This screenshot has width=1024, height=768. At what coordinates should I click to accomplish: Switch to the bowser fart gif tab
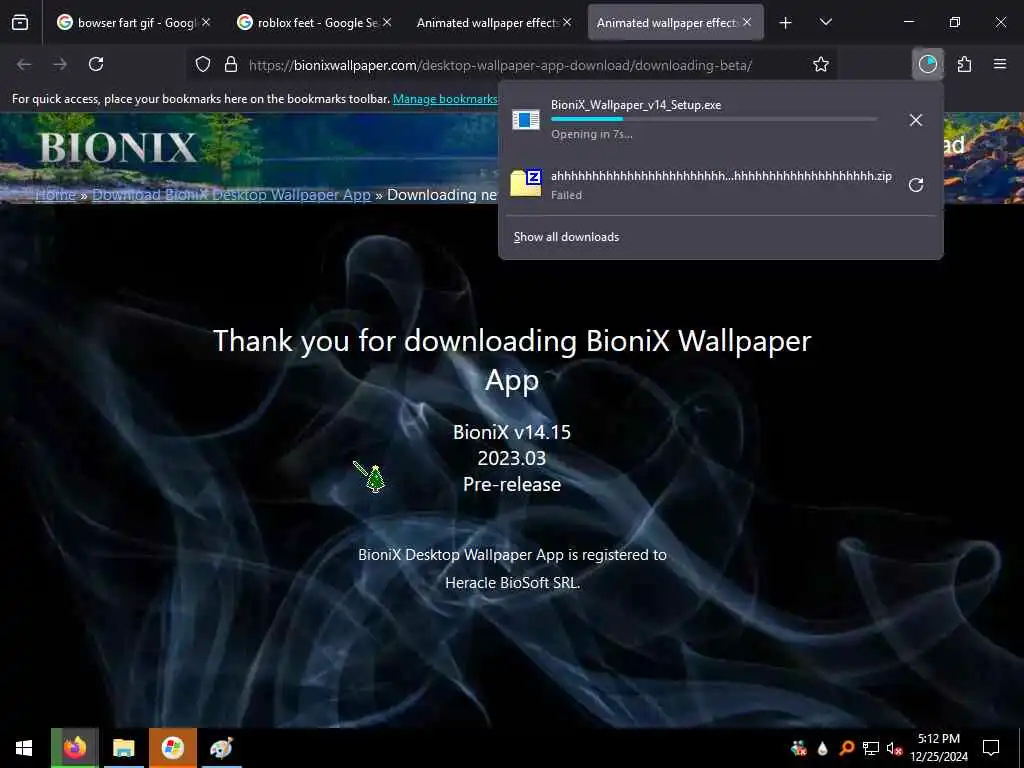(x=133, y=23)
